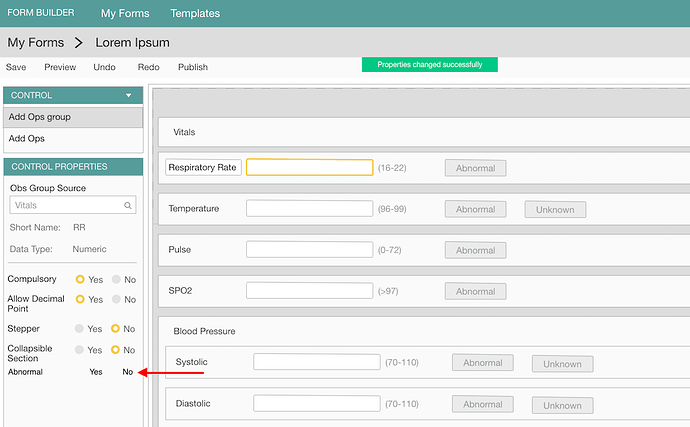Viewport: 690px width, 427px height.
Task: Click Abnormal button for SPO2
Action: coord(476,291)
